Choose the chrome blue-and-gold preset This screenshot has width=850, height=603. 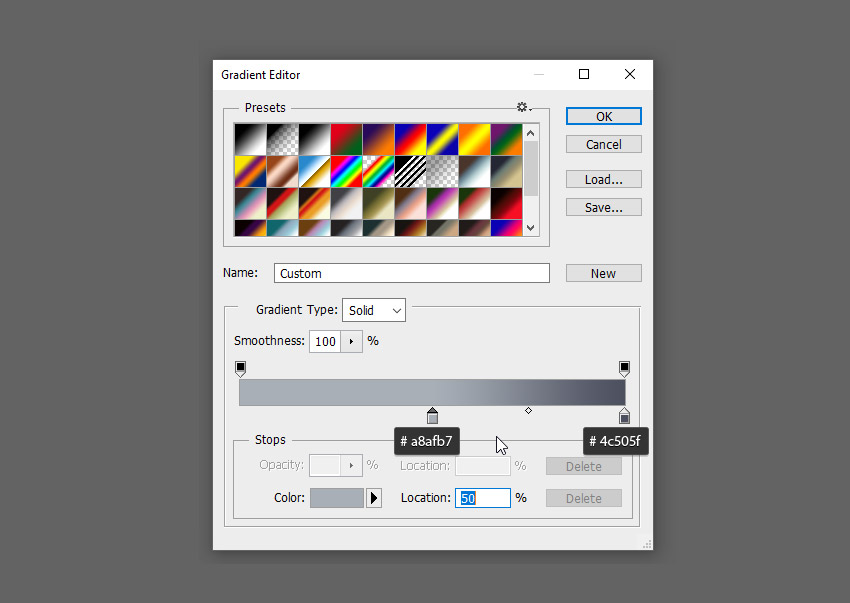(x=314, y=171)
